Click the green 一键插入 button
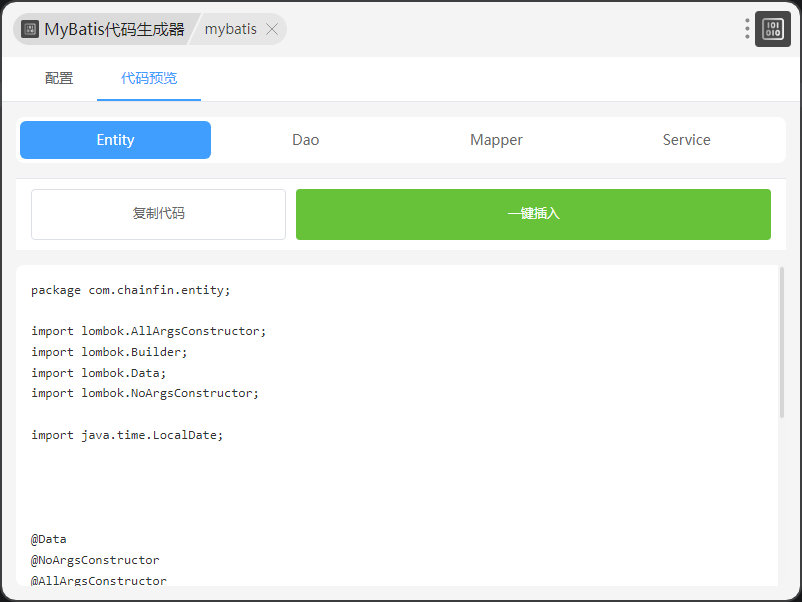This screenshot has width=802, height=602. 533,214
